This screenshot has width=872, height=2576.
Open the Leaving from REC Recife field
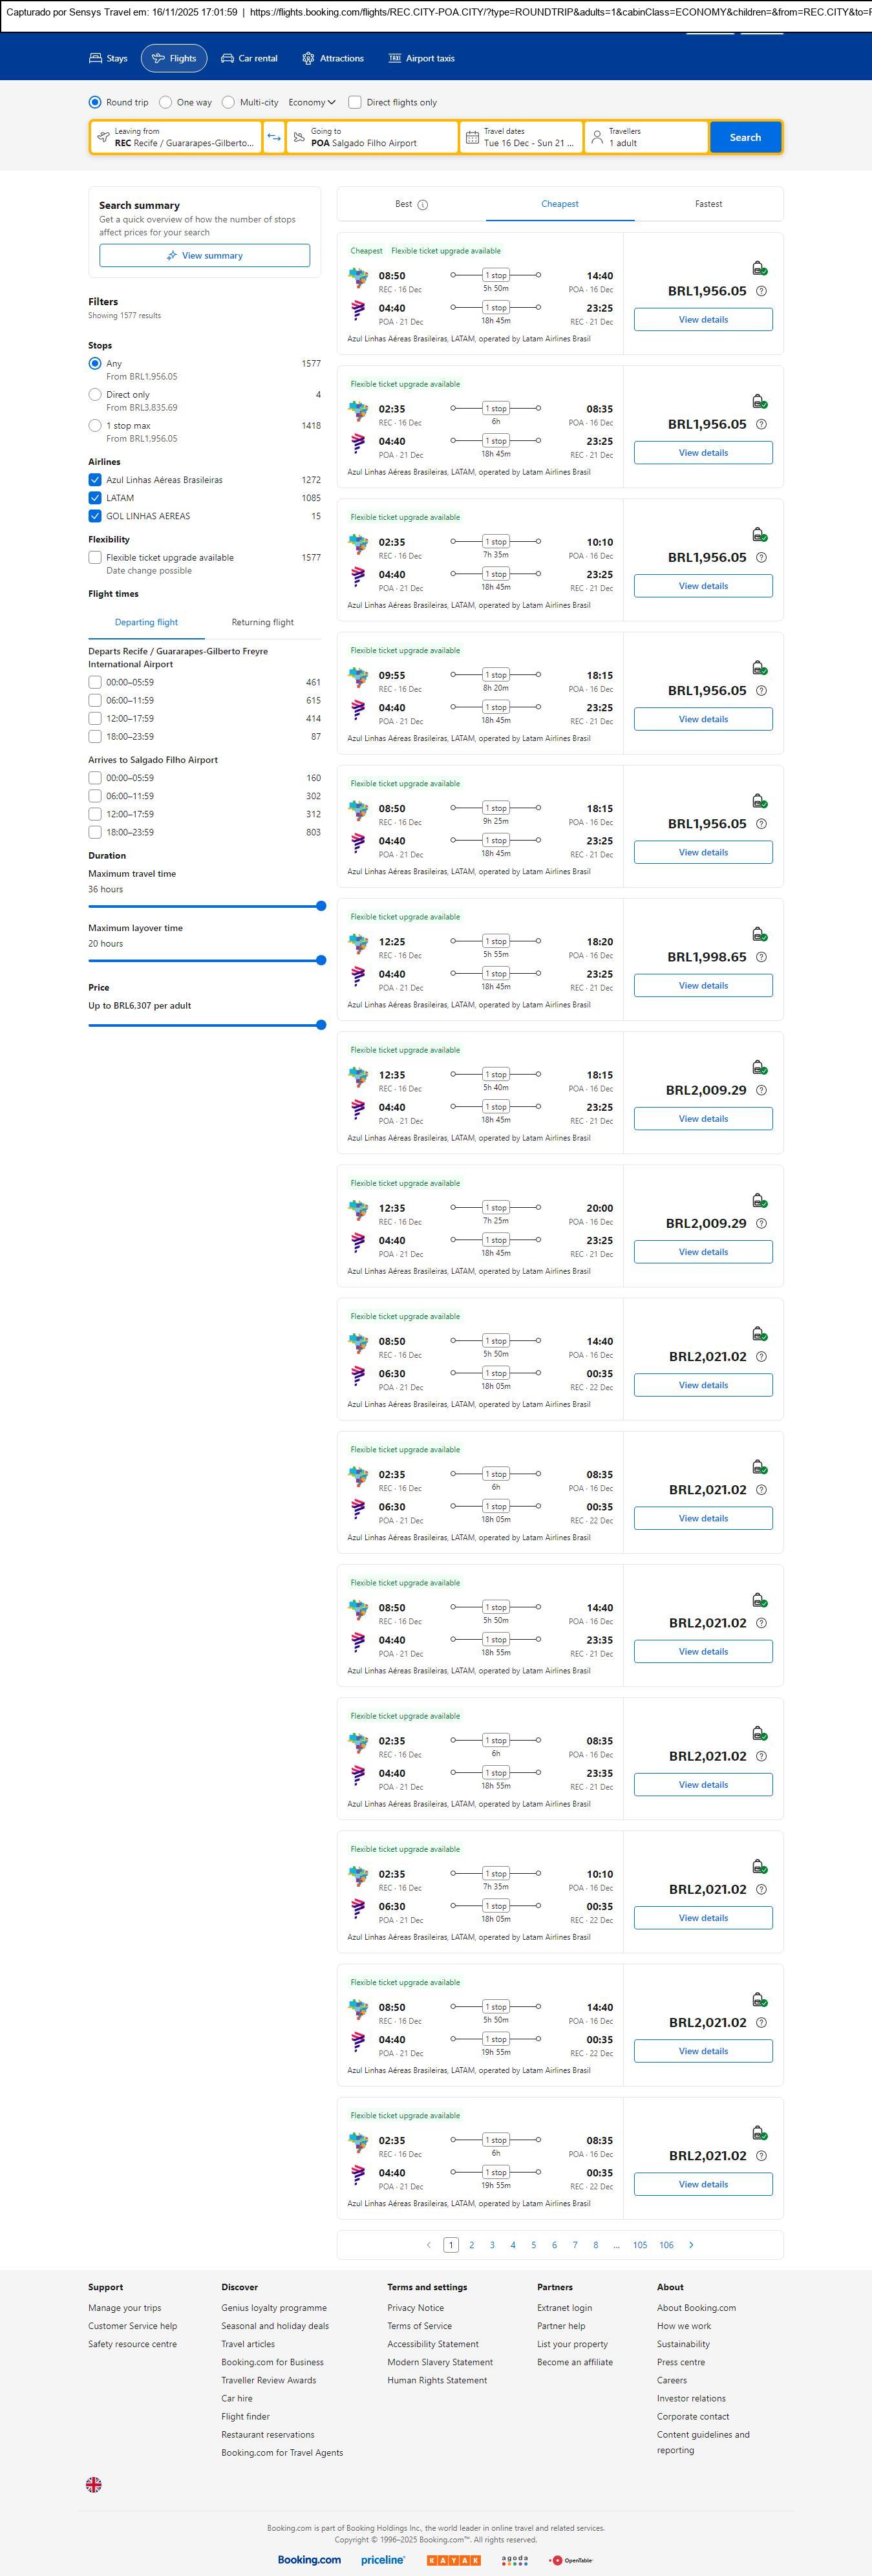coord(176,137)
